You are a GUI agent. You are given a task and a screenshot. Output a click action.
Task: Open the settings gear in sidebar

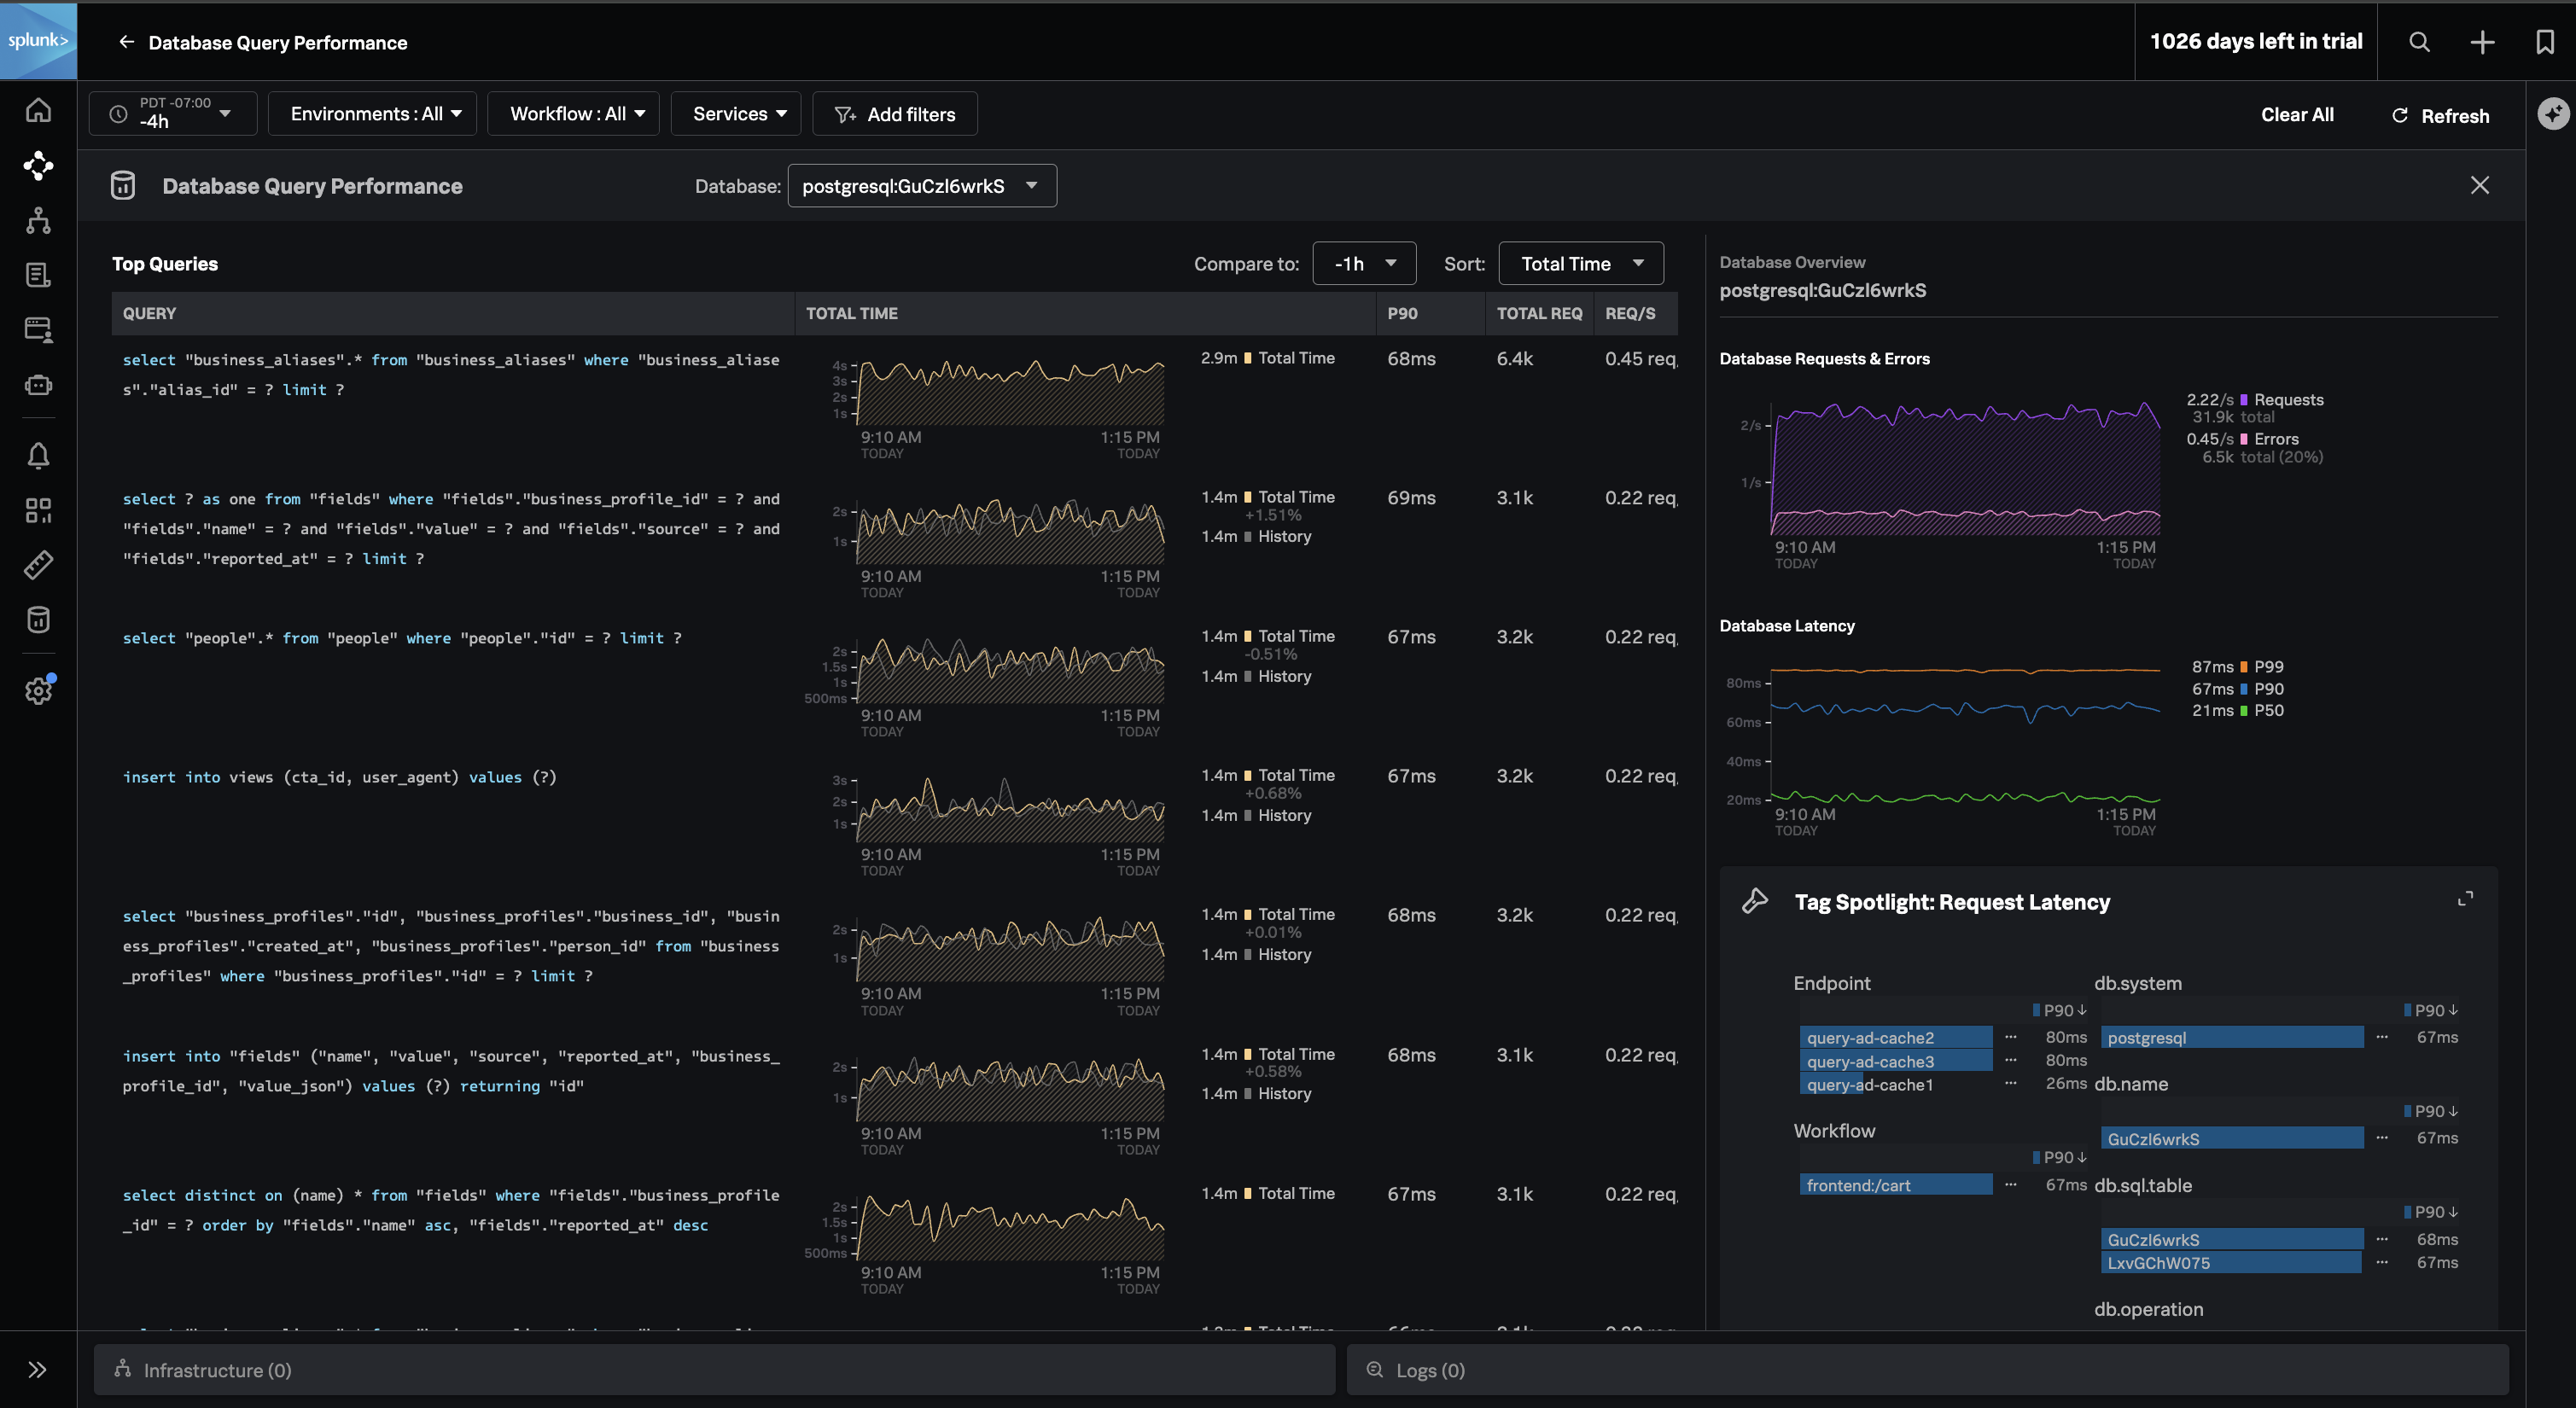38,690
